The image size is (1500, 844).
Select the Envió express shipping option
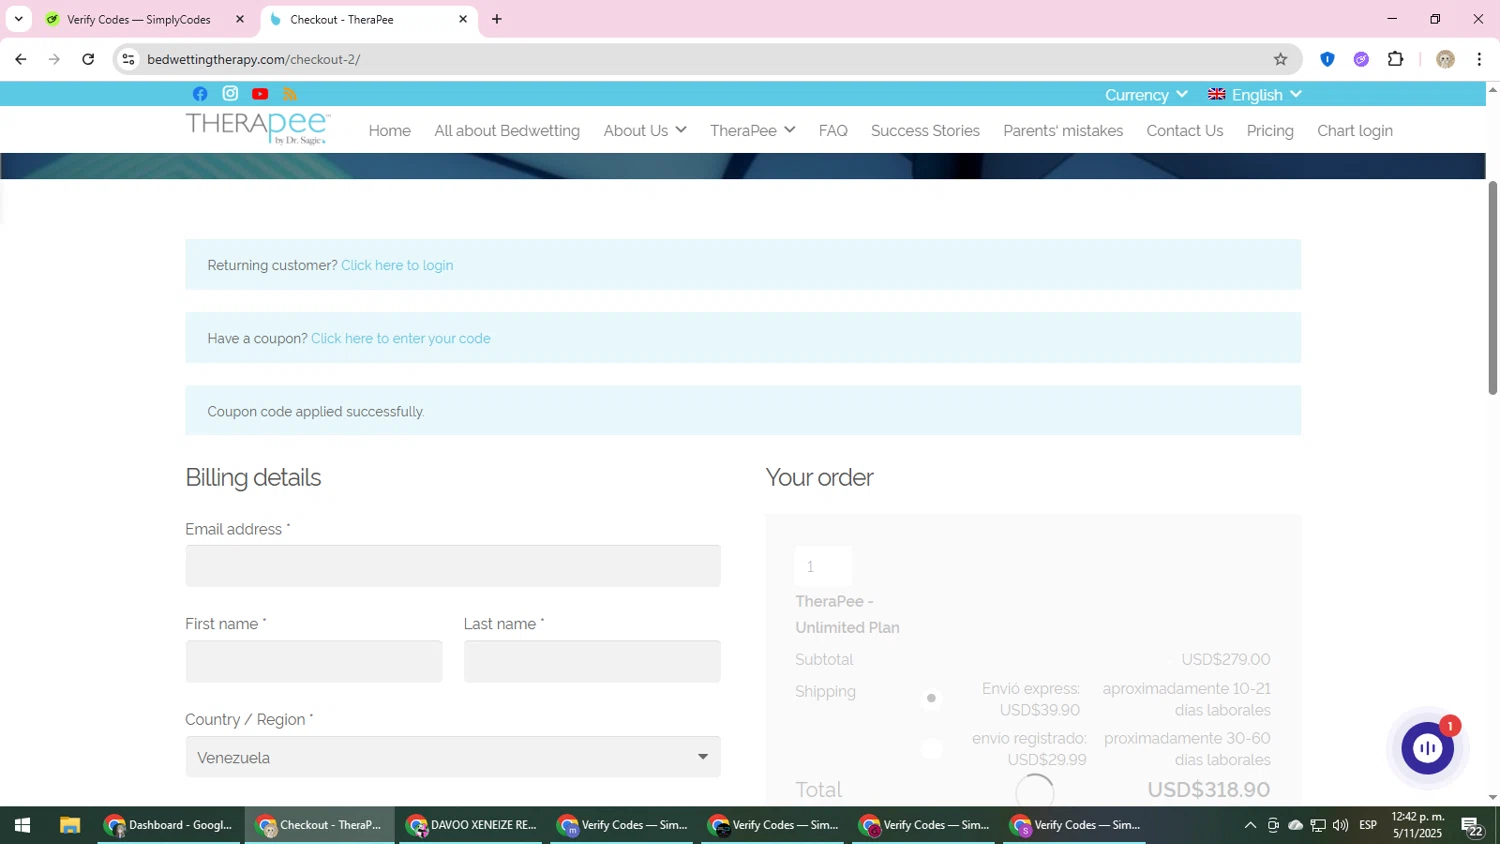(931, 698)
